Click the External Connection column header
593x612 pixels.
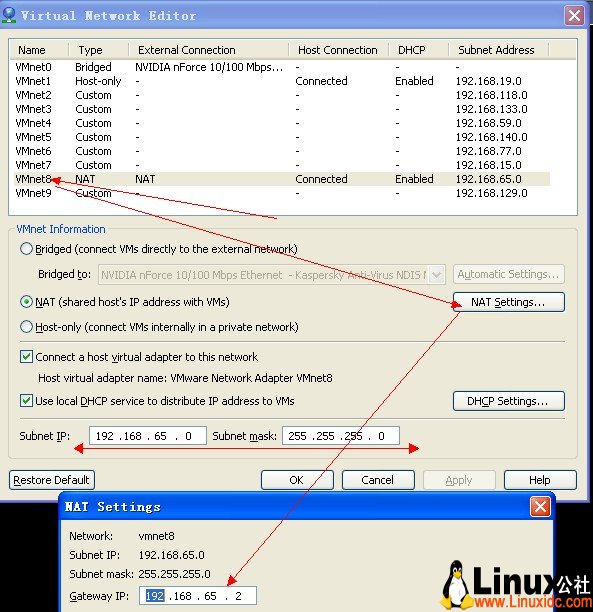[208, 50]
